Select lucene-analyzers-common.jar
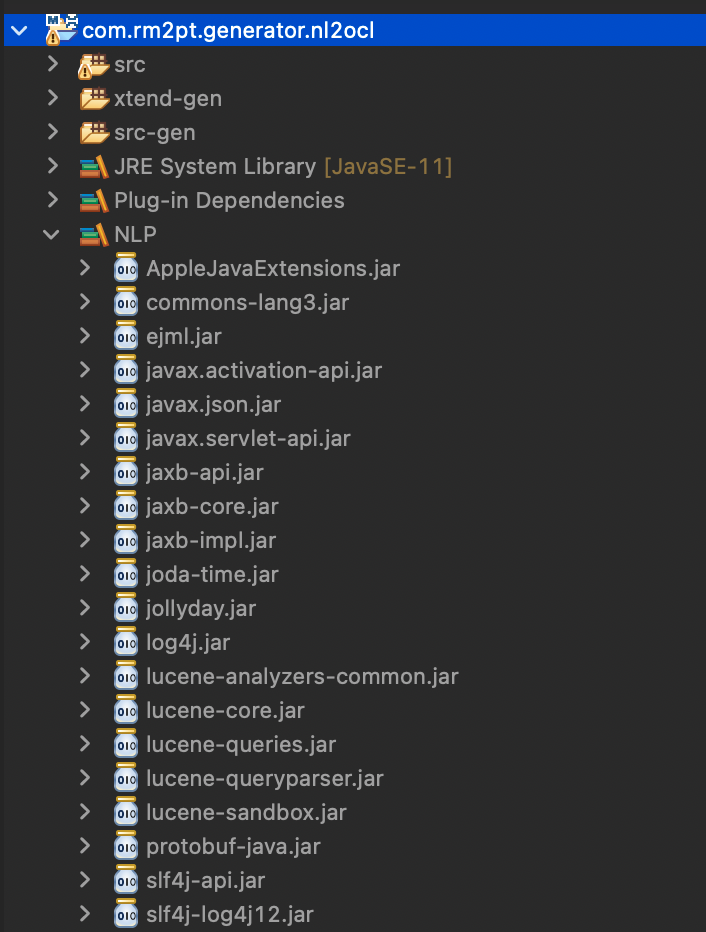Screen dimensions: 706x932 tap(302, 676)
